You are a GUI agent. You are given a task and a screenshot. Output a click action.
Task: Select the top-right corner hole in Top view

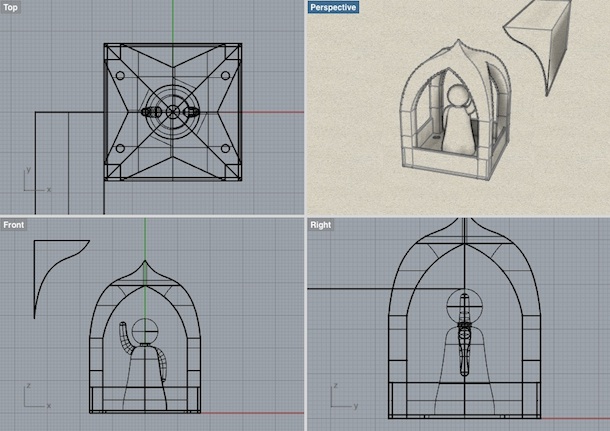[226, 75]
